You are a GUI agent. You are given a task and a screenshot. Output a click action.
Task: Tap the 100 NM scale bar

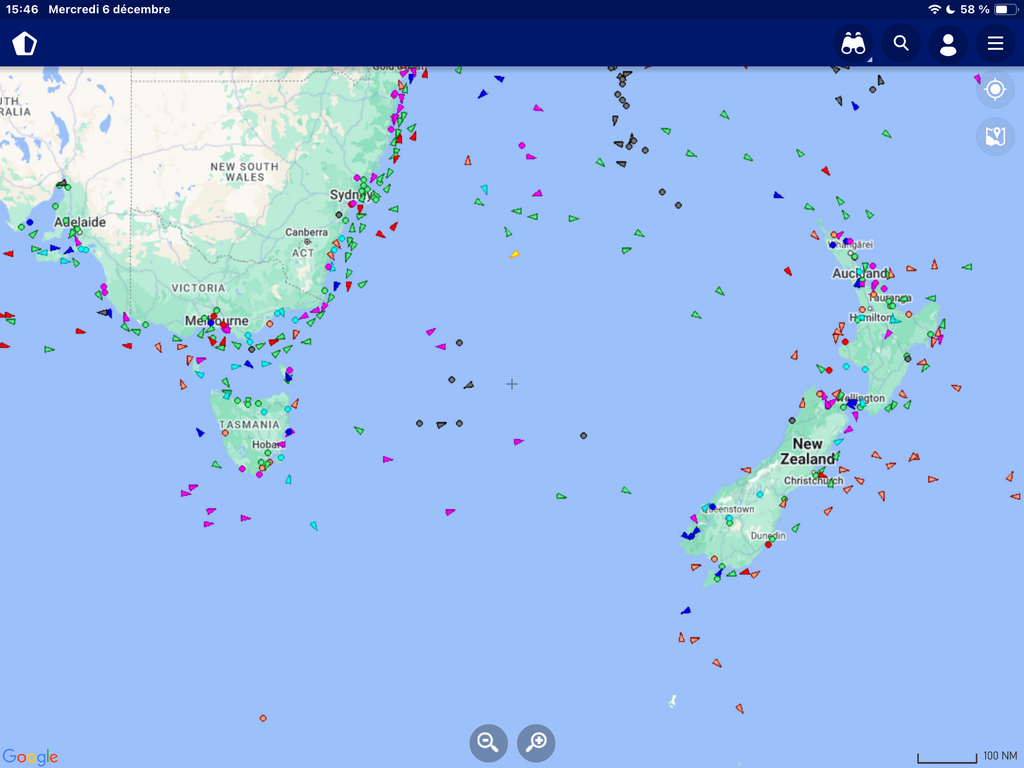click(x=967, y=756)
